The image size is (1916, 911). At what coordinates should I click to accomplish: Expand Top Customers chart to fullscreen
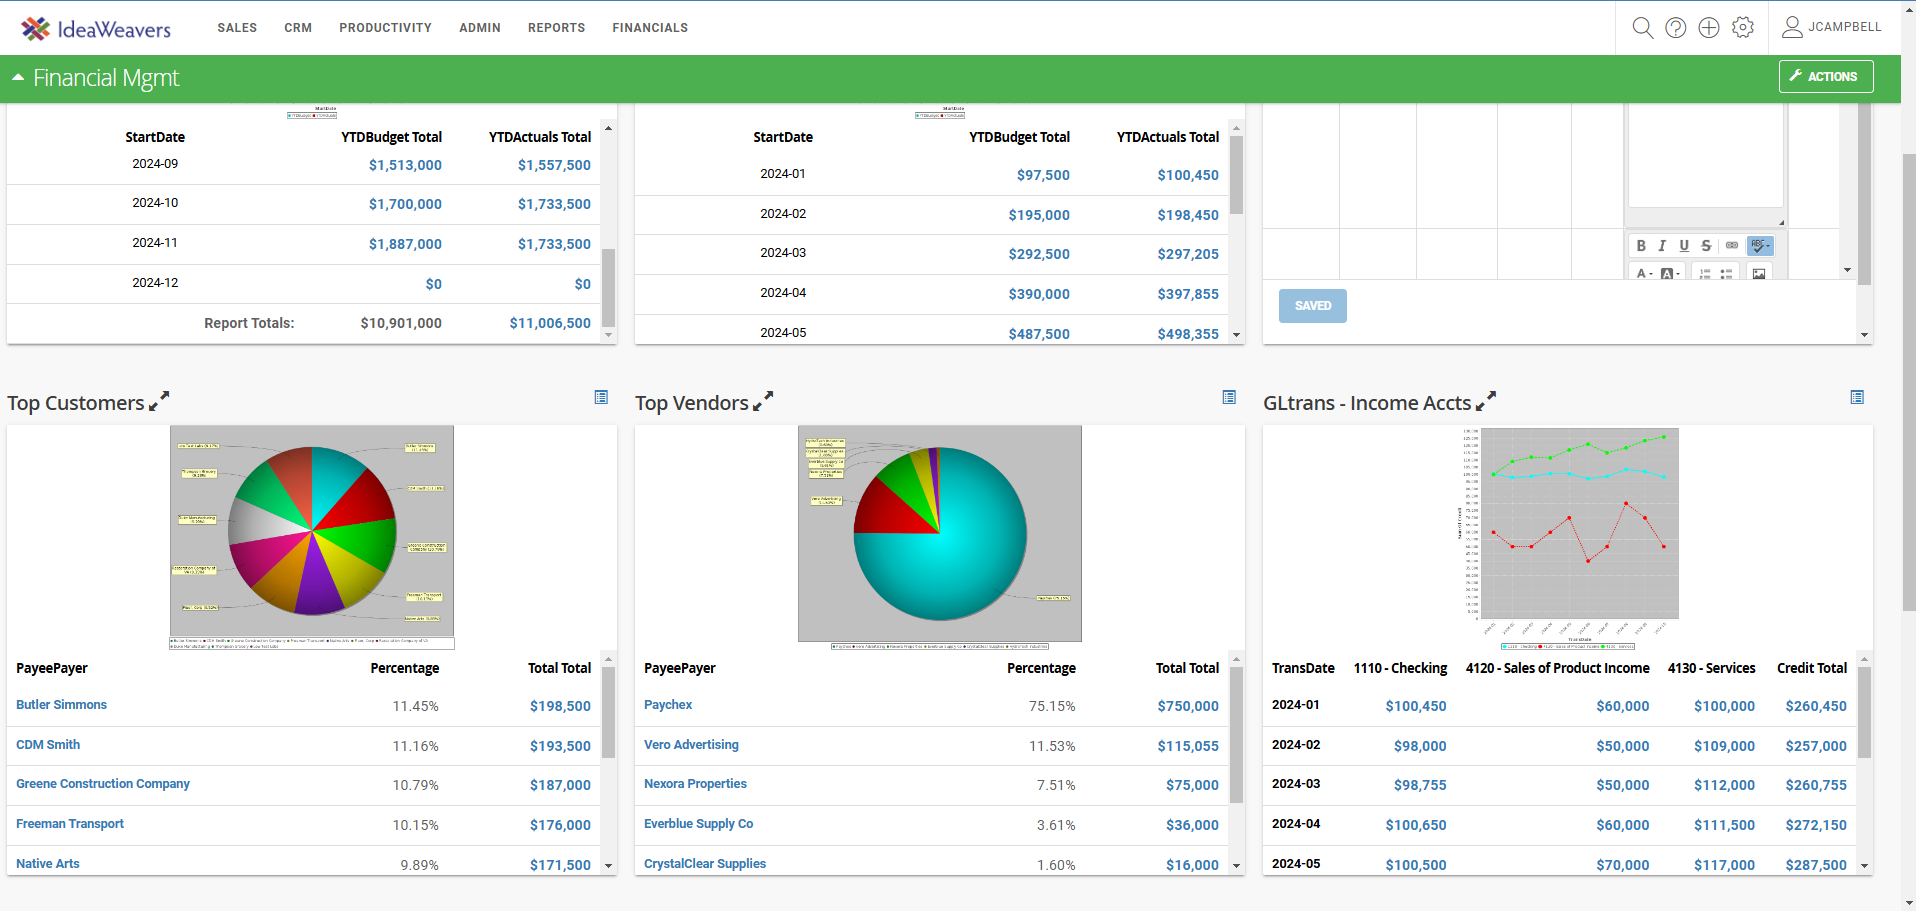[159, 401]
